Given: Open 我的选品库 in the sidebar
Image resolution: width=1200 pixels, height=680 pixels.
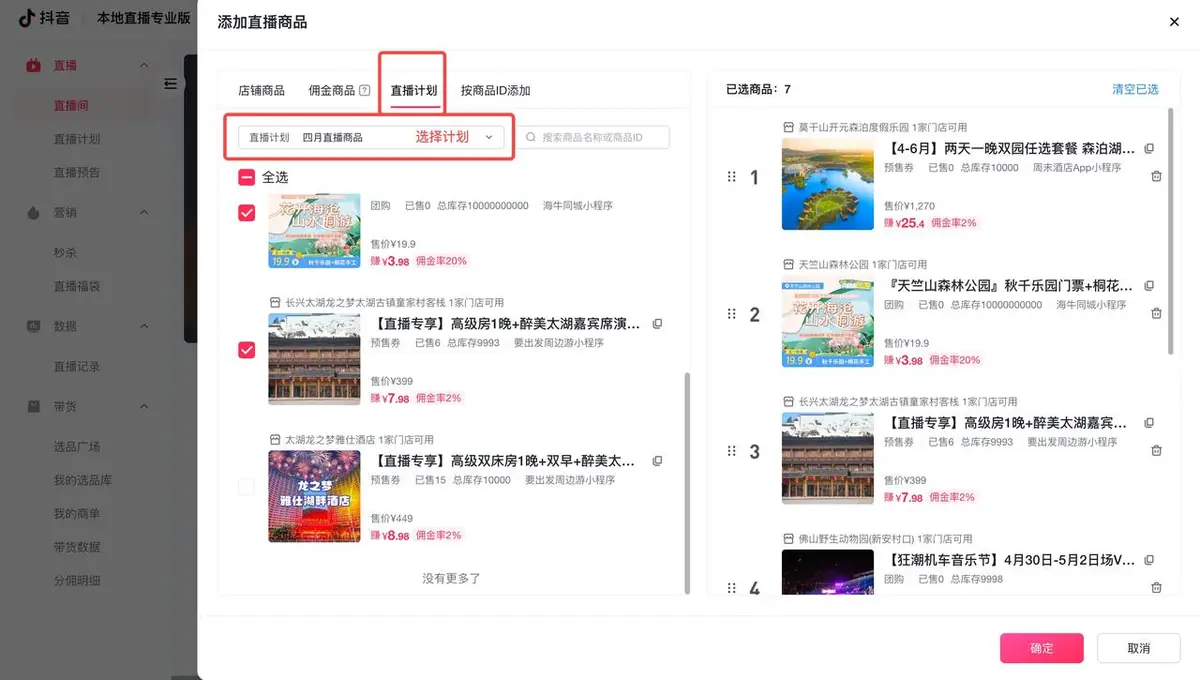Looking at the screenshot, I should point(83,481).
